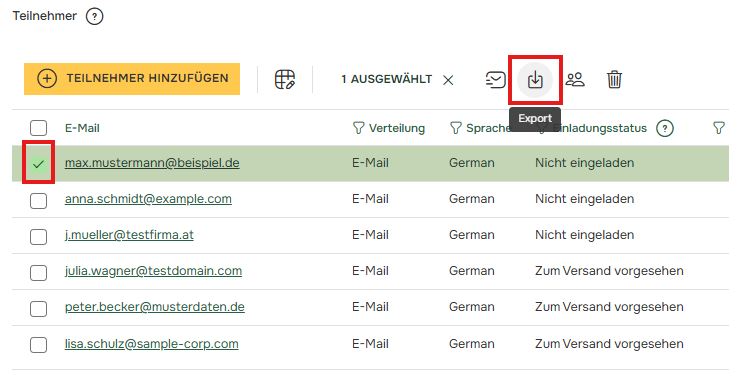The image size is (729, 373).
Task: Clear selection with X beside 1 Ausgewählt
Action: pos(448,80)
